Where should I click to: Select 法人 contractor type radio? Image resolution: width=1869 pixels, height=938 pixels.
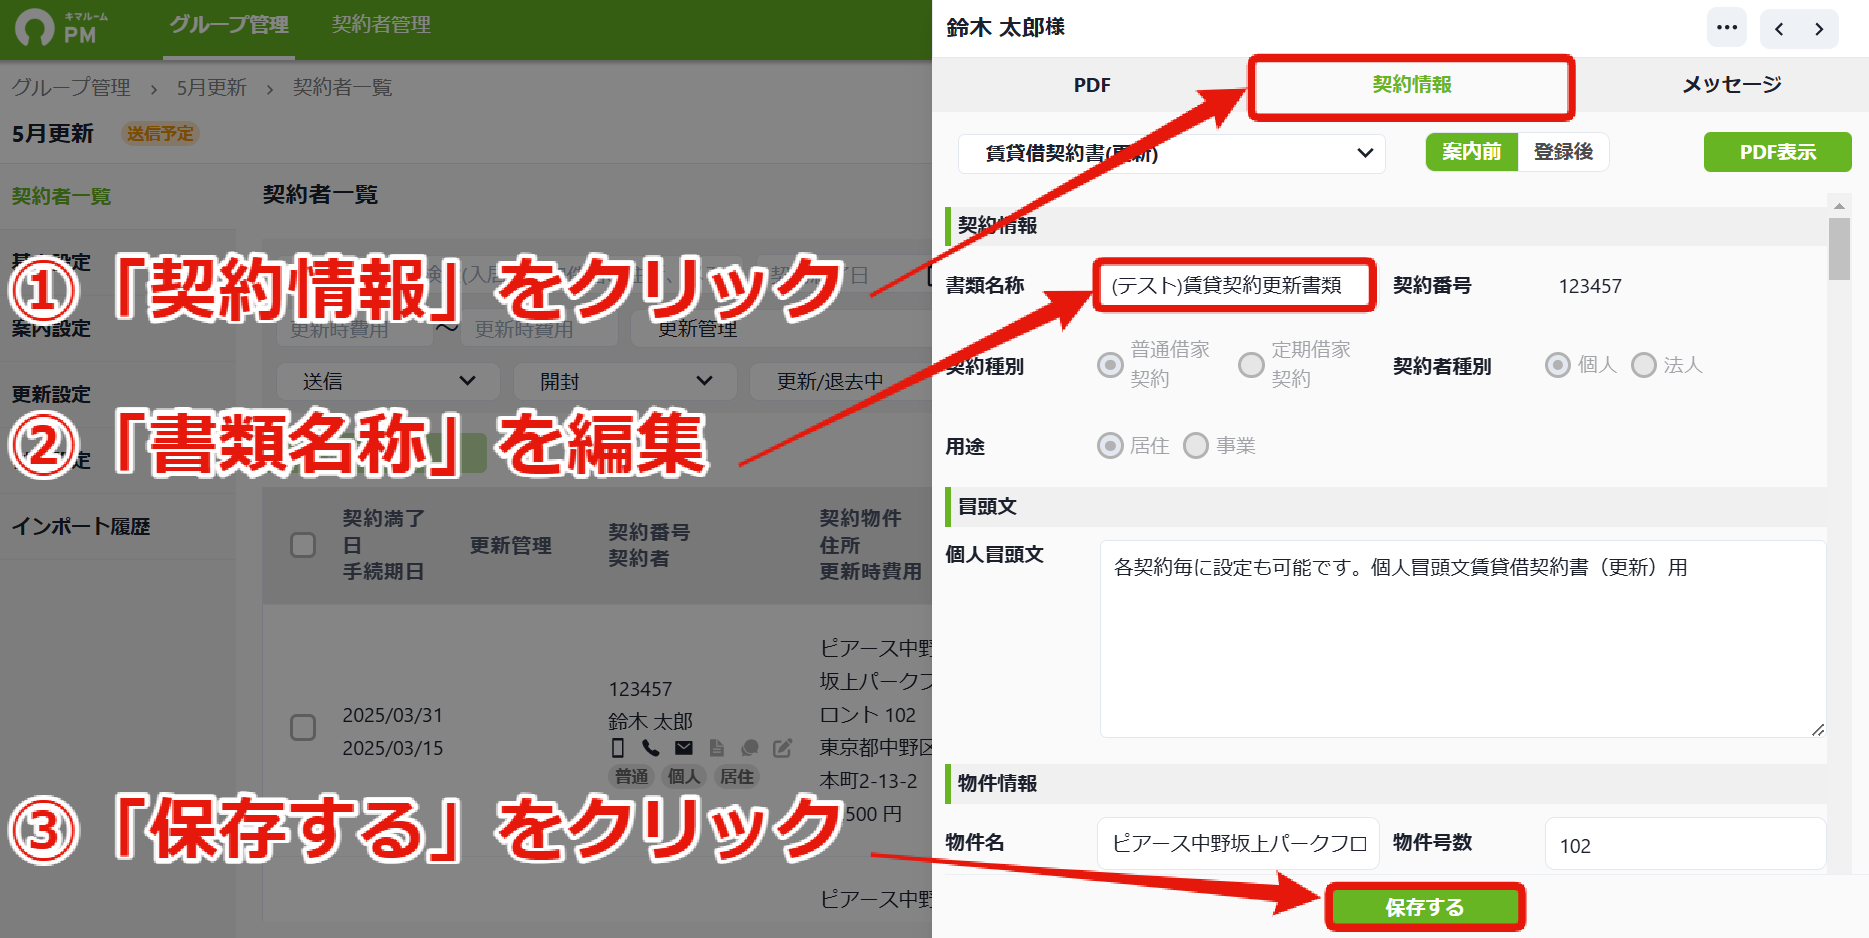click(1644, 365)
